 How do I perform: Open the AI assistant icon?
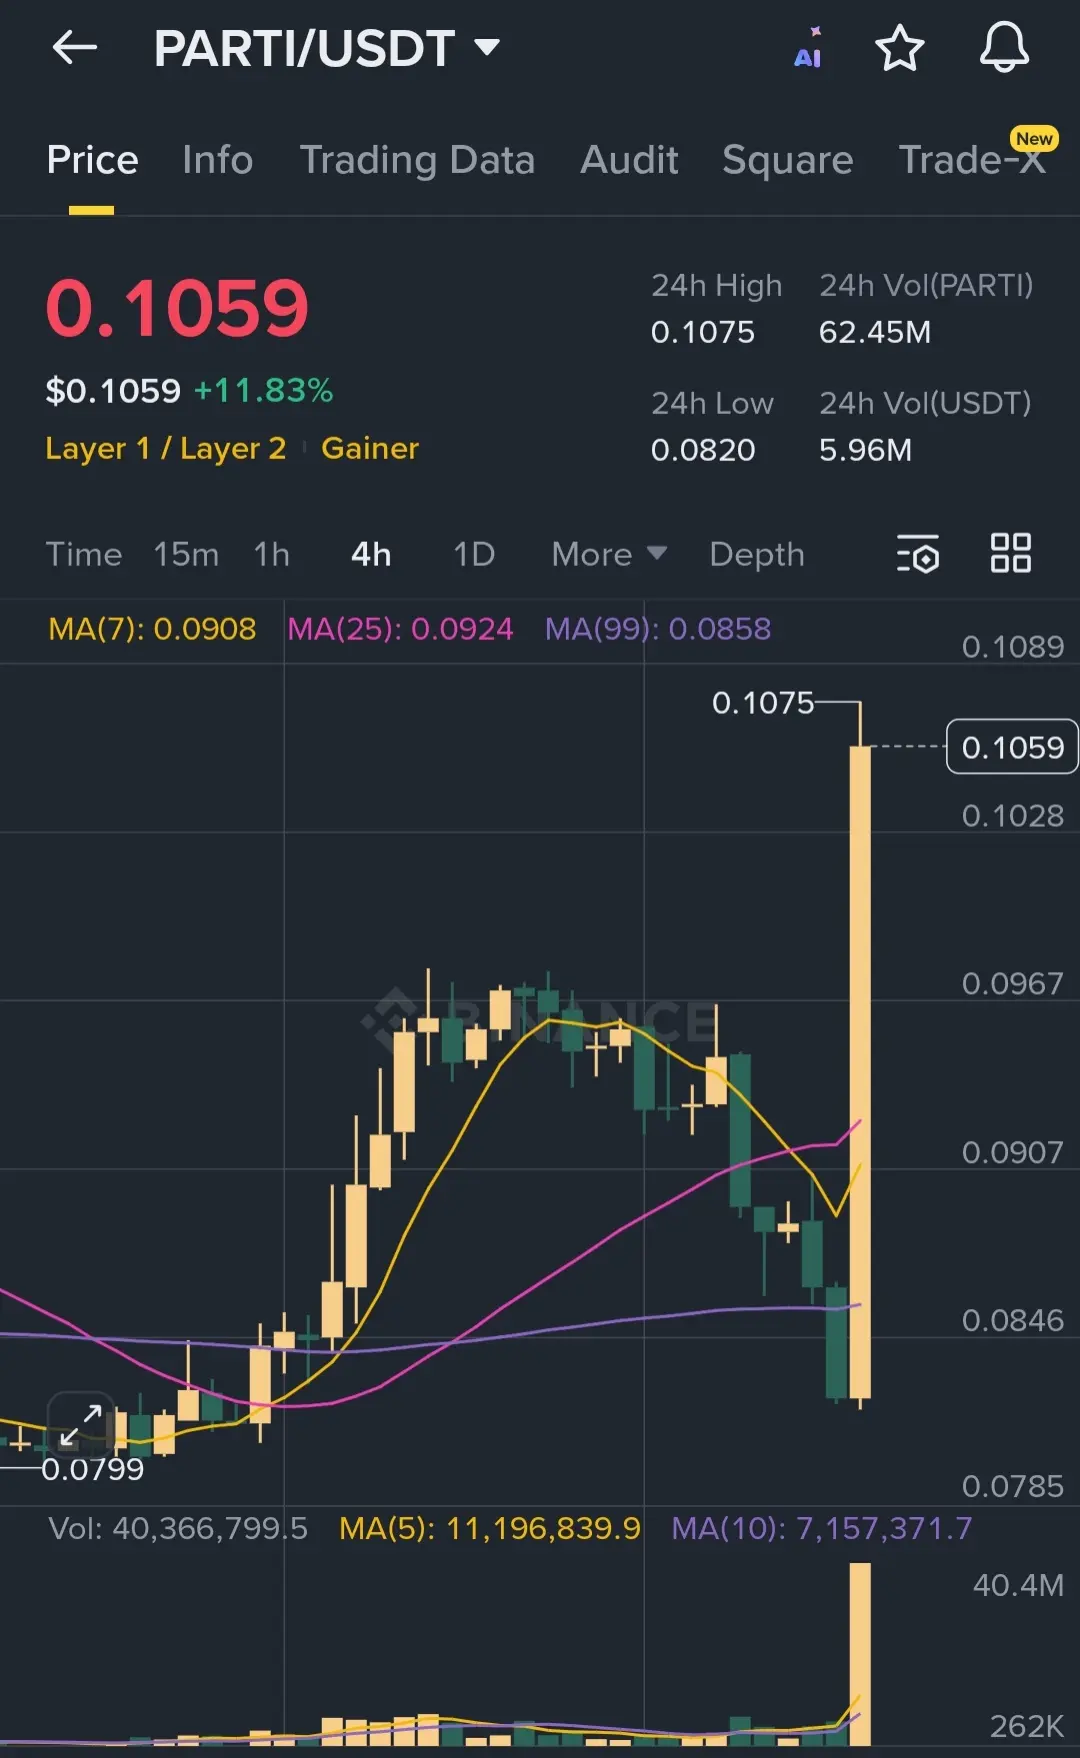click(x=808, y=48)
